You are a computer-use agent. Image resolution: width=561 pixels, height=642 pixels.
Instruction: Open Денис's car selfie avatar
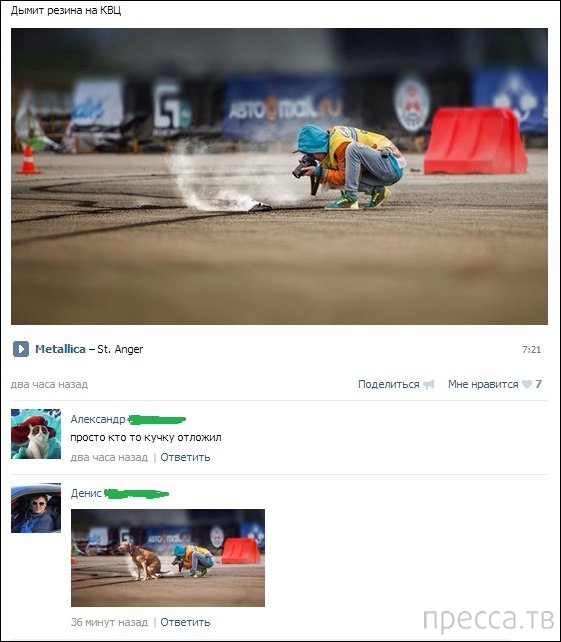coord(36,508)
